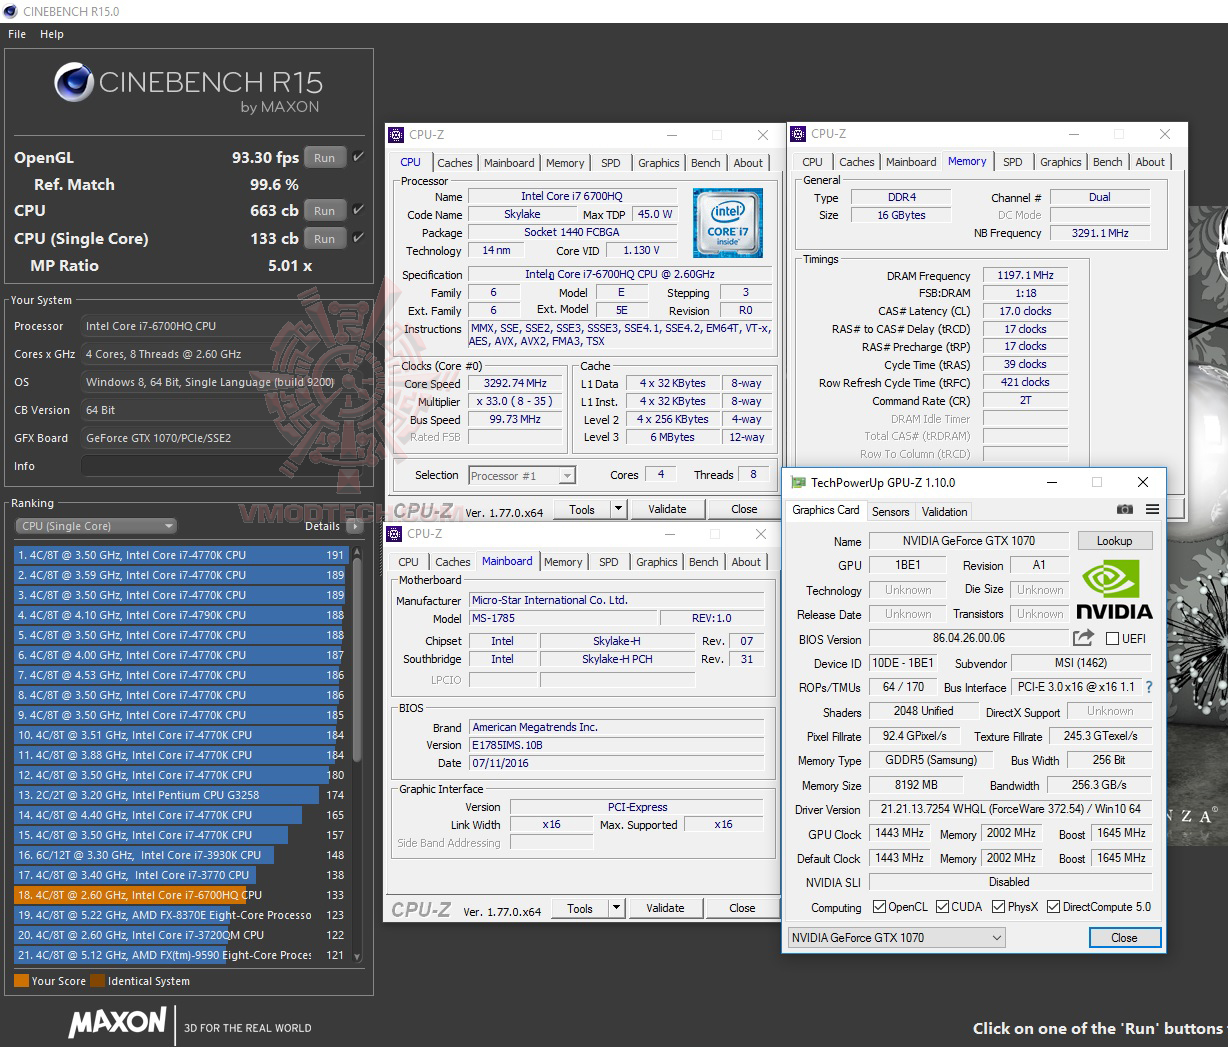
Task: Switch to SPD tab in CPU-Z Memory window
Action: (x=1013, y=162)
